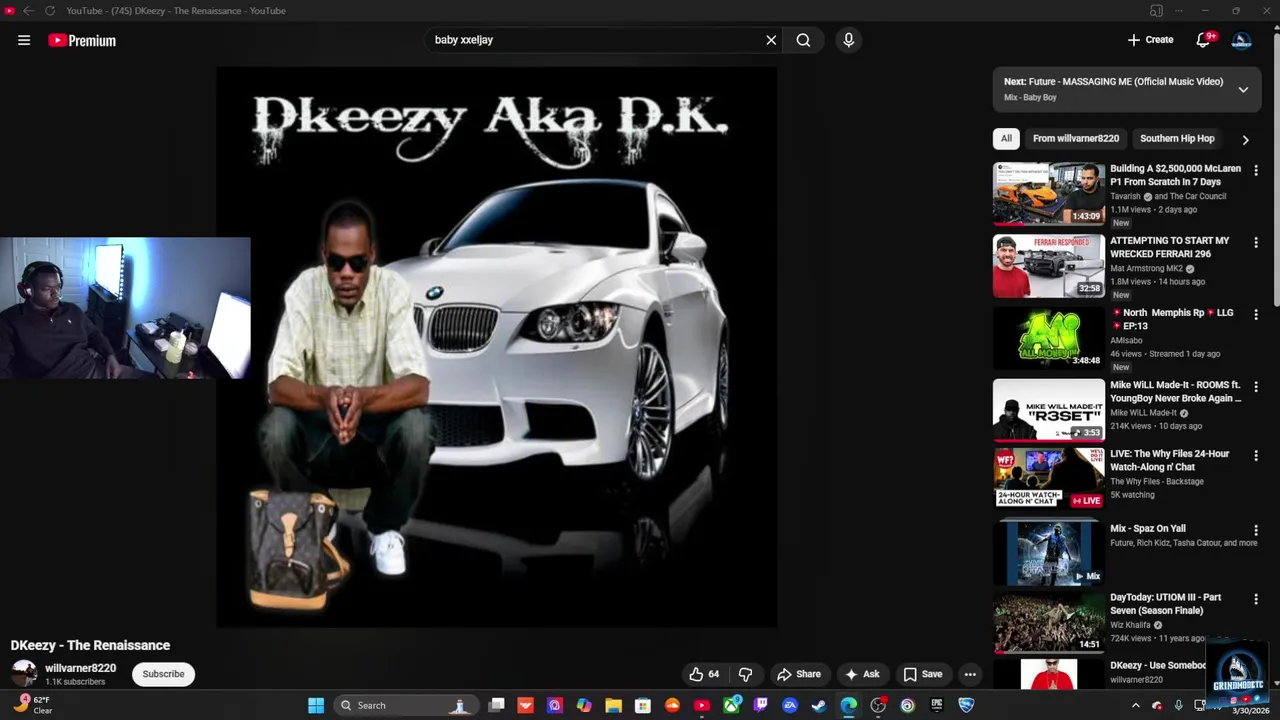This screenshot has width=1280, height=720.
Task: Open the All Money In stream thumbnail
Action: pyautogui.click(x=1049, y=338)
